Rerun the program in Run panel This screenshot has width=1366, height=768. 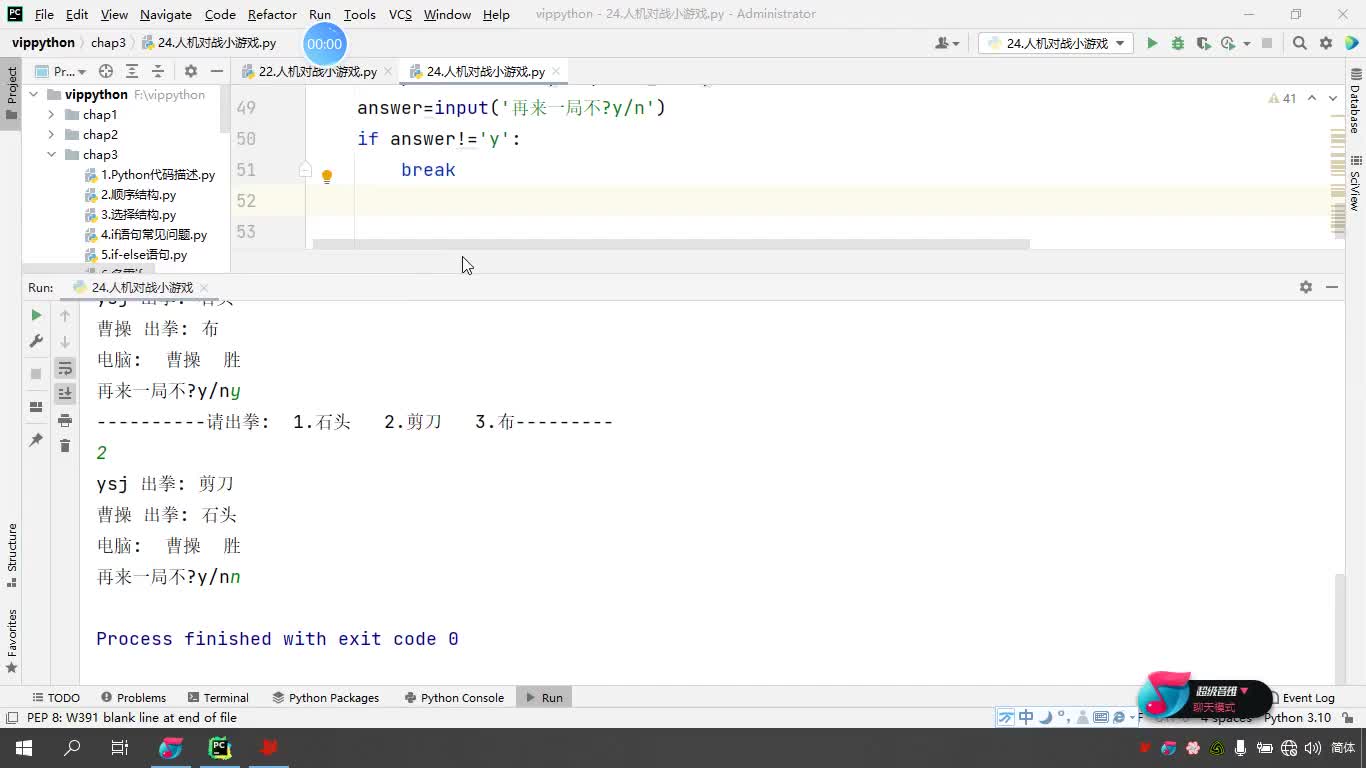coord(36,315)
